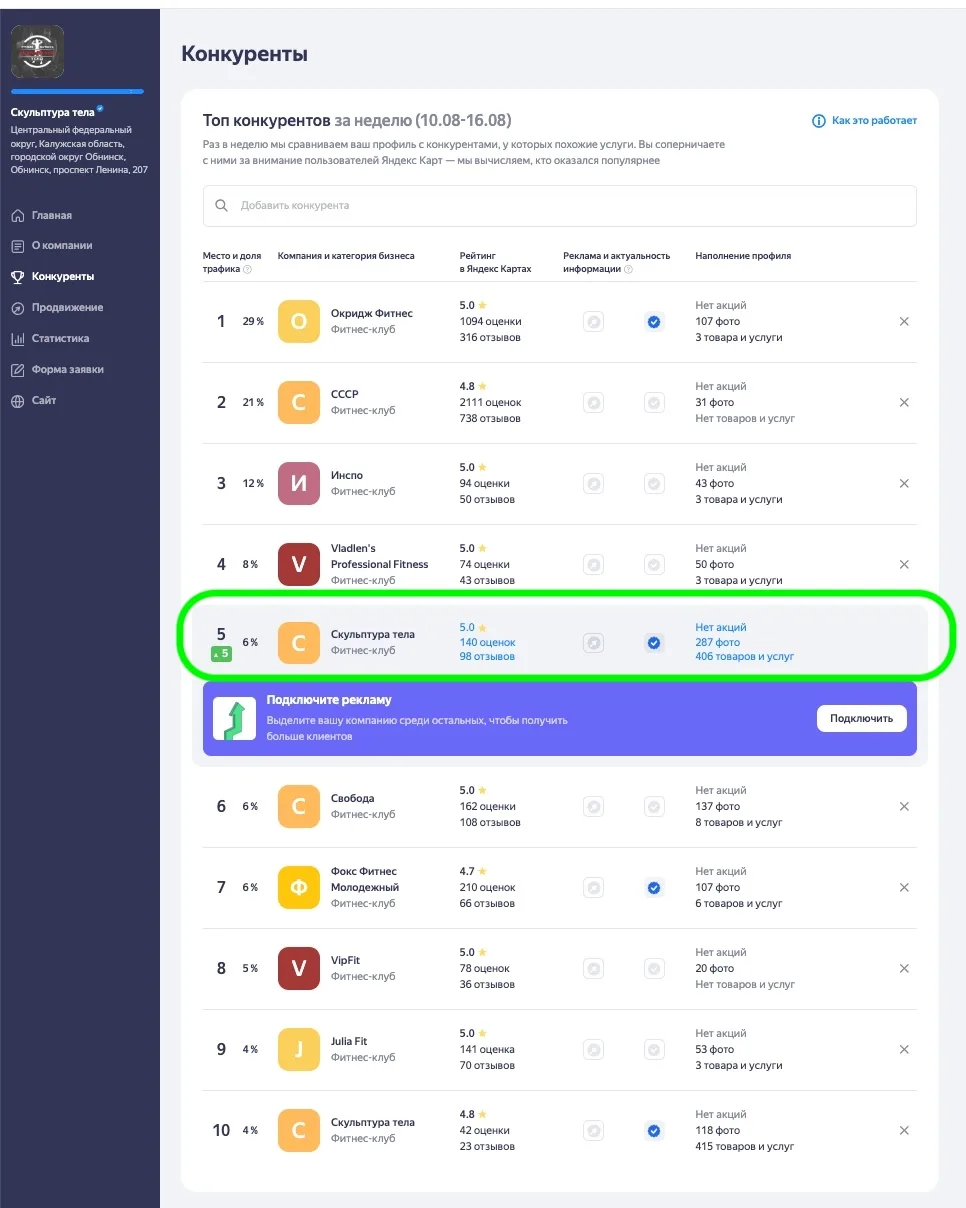This screenshot has width=966, height=1208.
Task: Click the profile completeness progress bar
Action: (x=77, y=91)
